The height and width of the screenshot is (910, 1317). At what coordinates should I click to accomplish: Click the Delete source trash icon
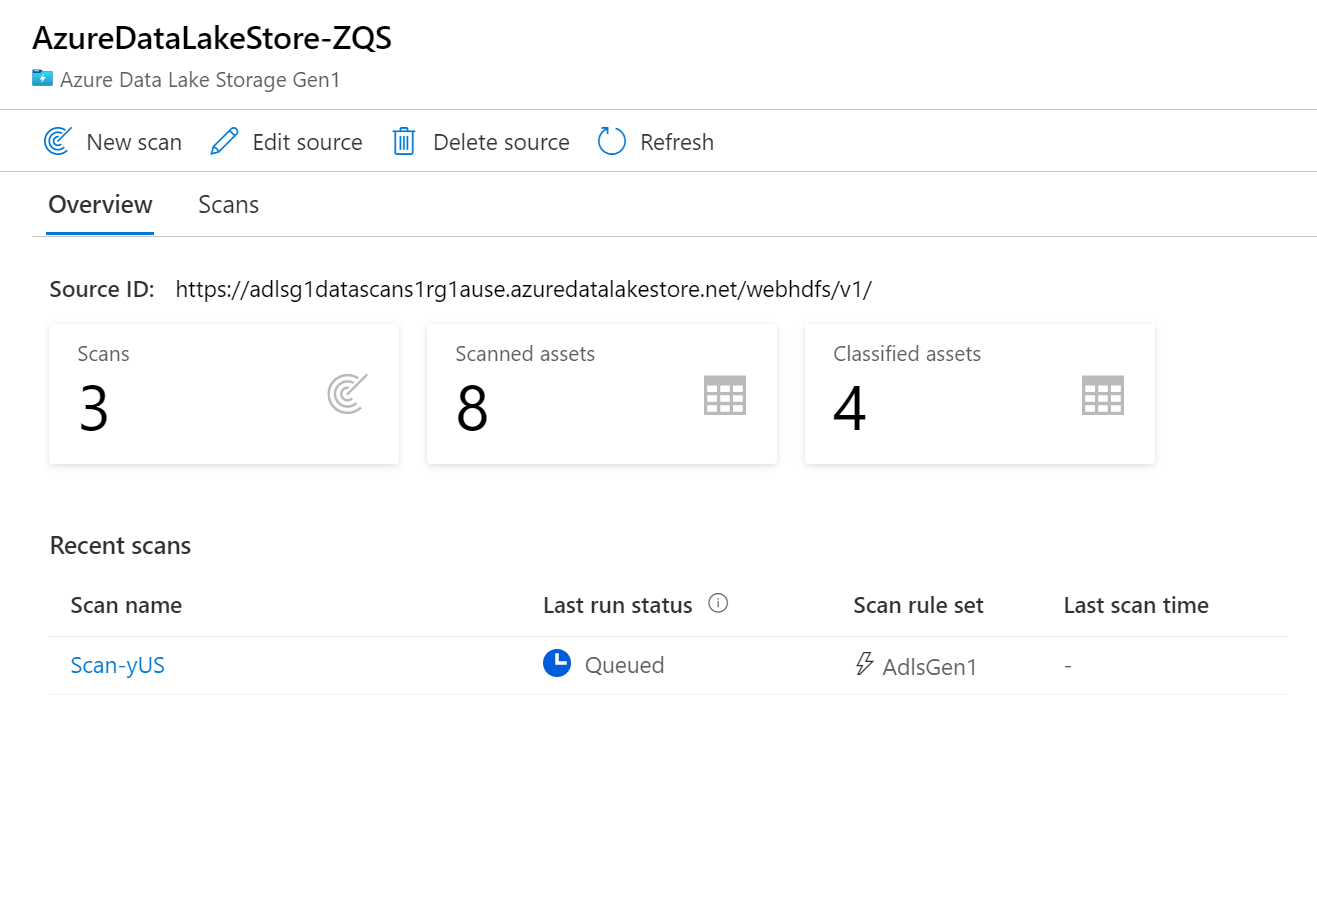click(404, 141)
